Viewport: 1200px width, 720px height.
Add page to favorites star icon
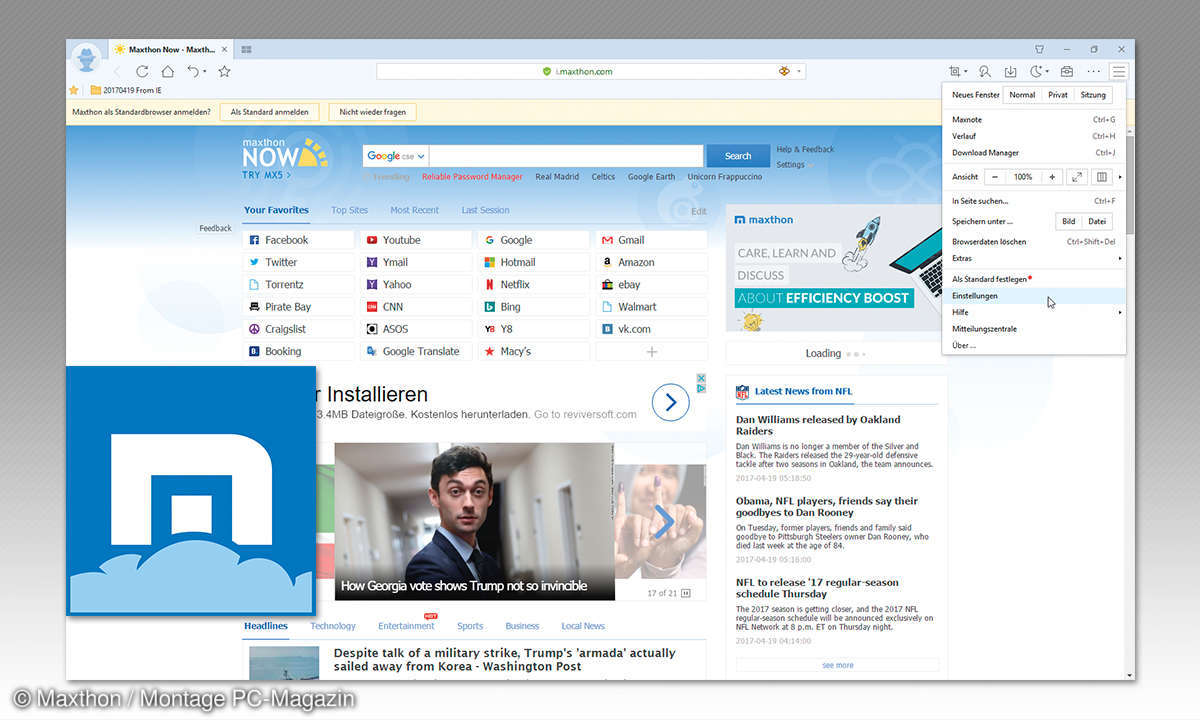[224, 71]
